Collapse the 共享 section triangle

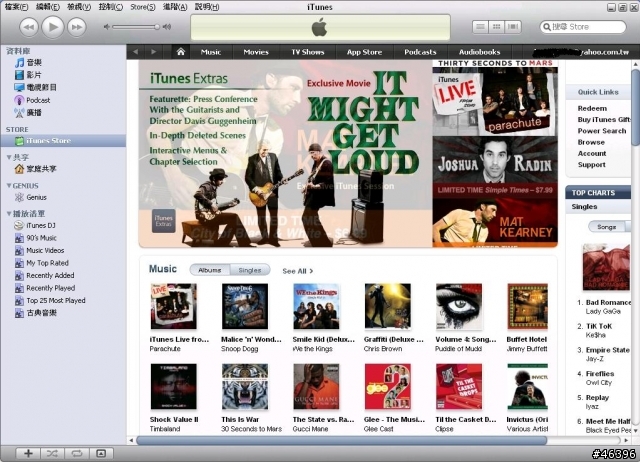[x=9, y=157]
